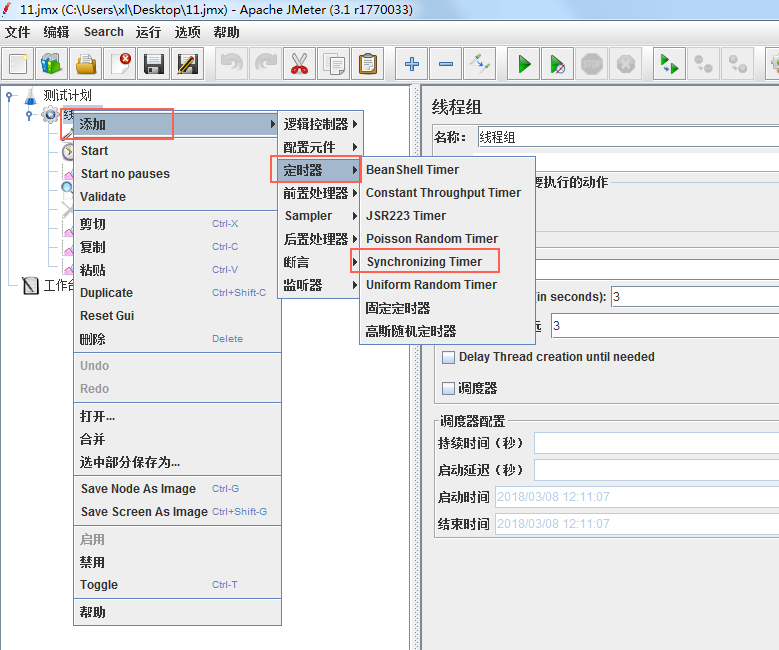Click the Undo arrow toolbar icon

(232, 64)
